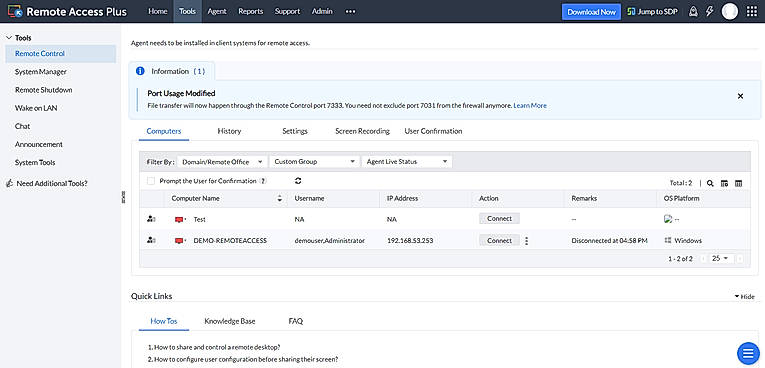
Task: Enable Prompt the User for Confirmation checkbox
Action: [151, 181]
